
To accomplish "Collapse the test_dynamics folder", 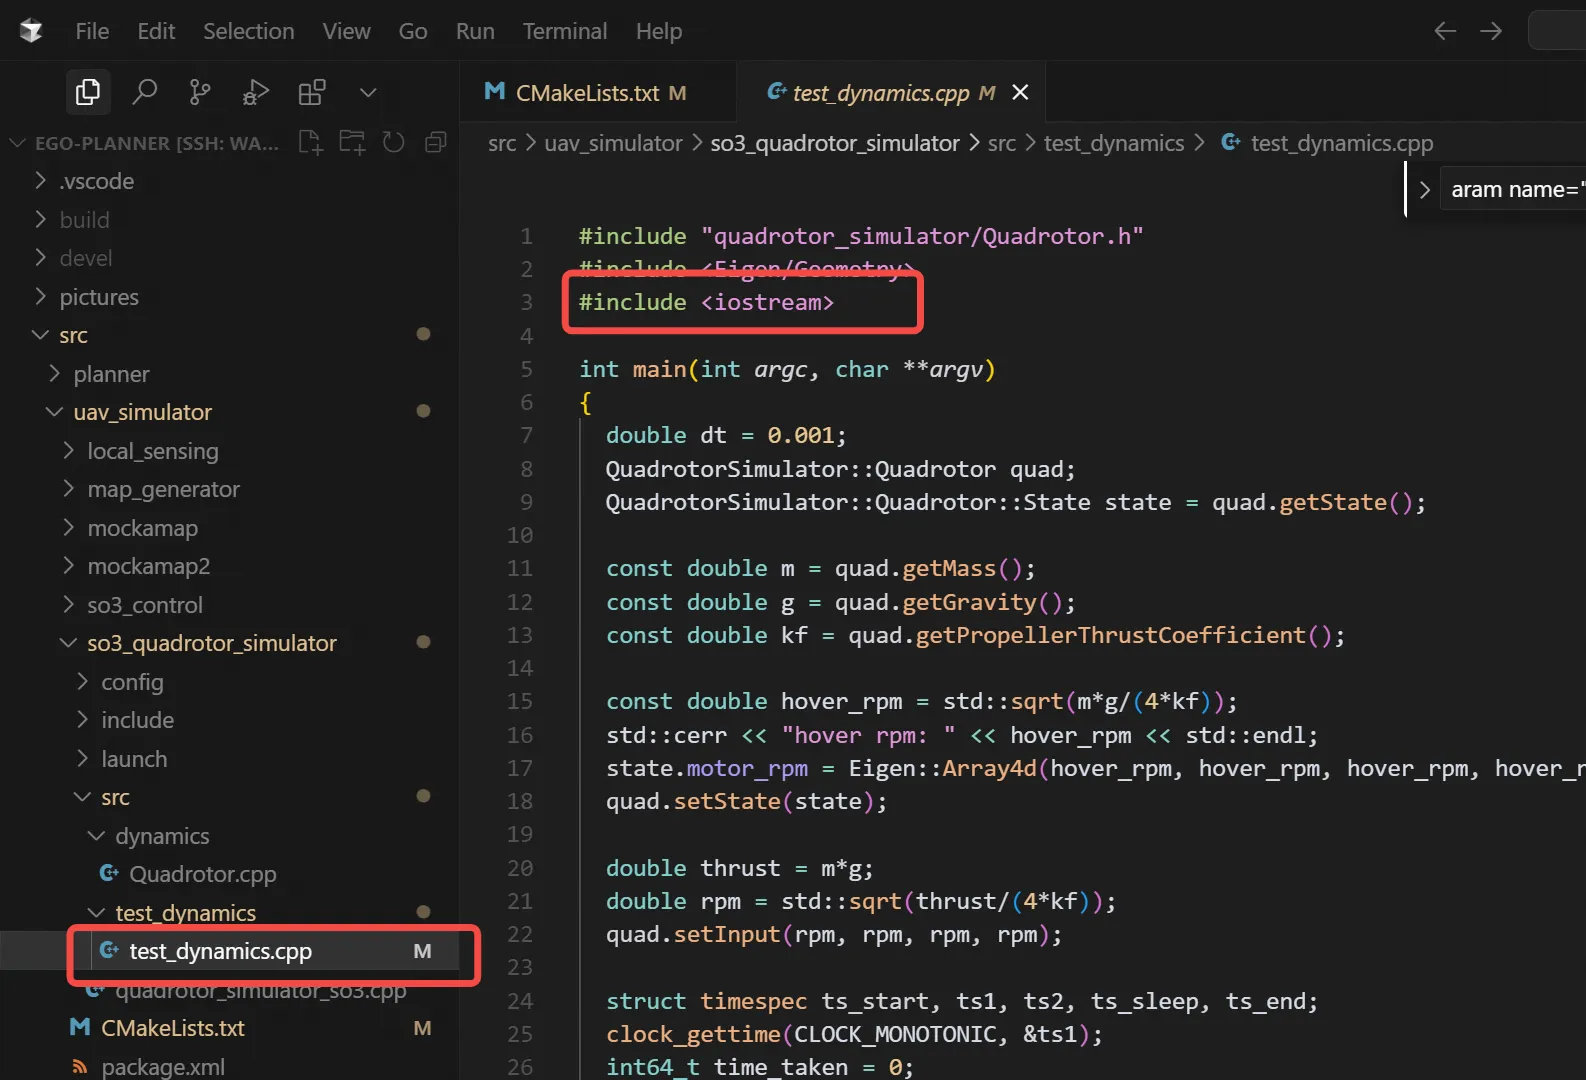I will pos(185,913).
